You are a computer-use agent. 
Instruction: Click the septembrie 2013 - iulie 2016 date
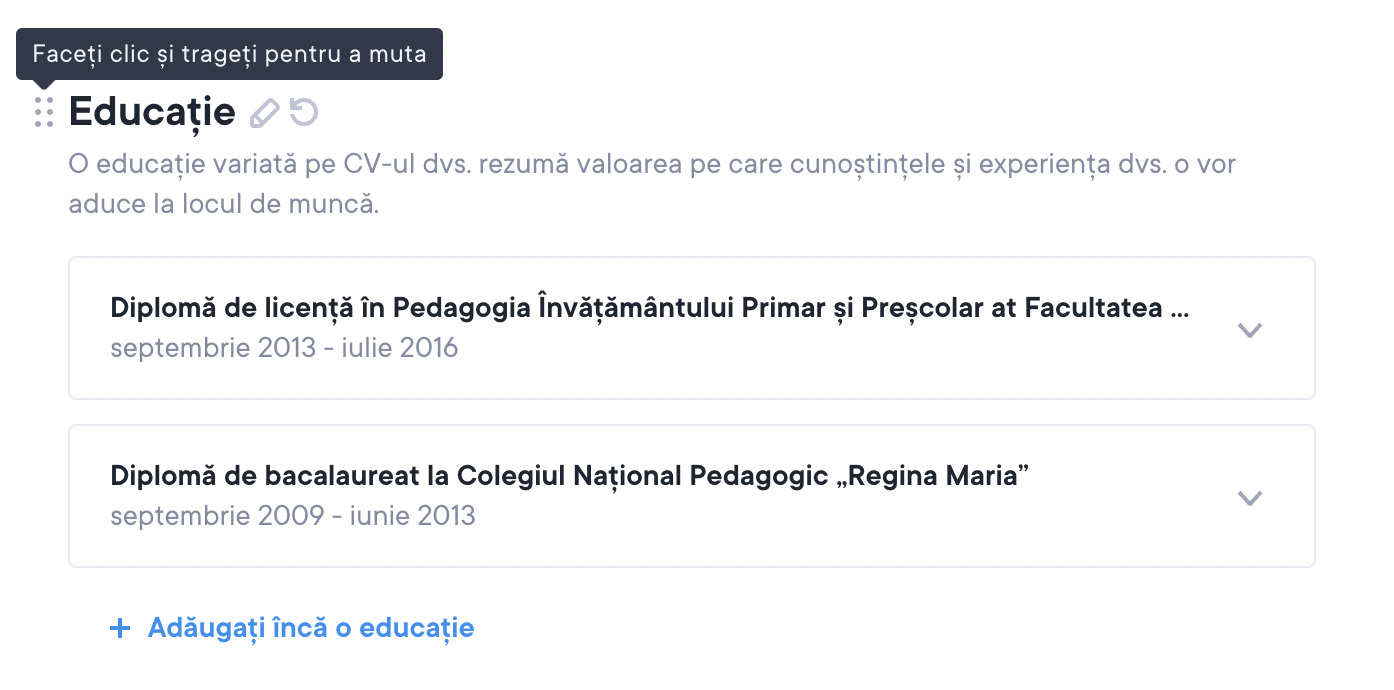pyautogui.click(x=284, y=348)
